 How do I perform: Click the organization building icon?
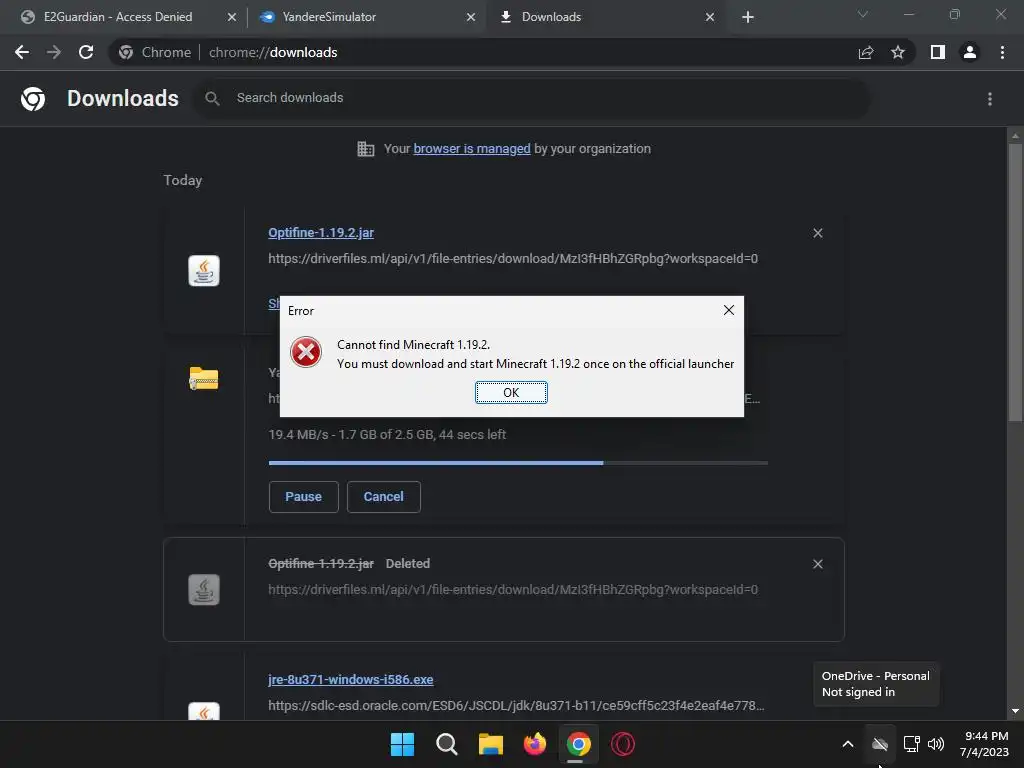(366, 149)
